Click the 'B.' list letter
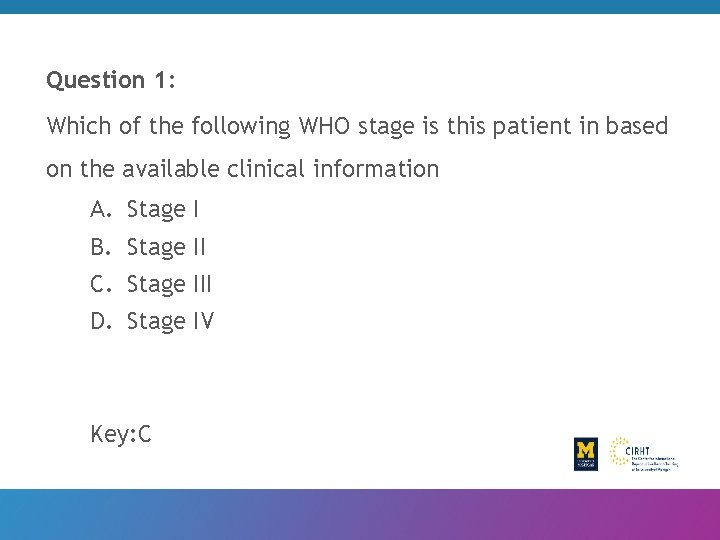This screenshot has height=540, width=720. pos(99,247)
